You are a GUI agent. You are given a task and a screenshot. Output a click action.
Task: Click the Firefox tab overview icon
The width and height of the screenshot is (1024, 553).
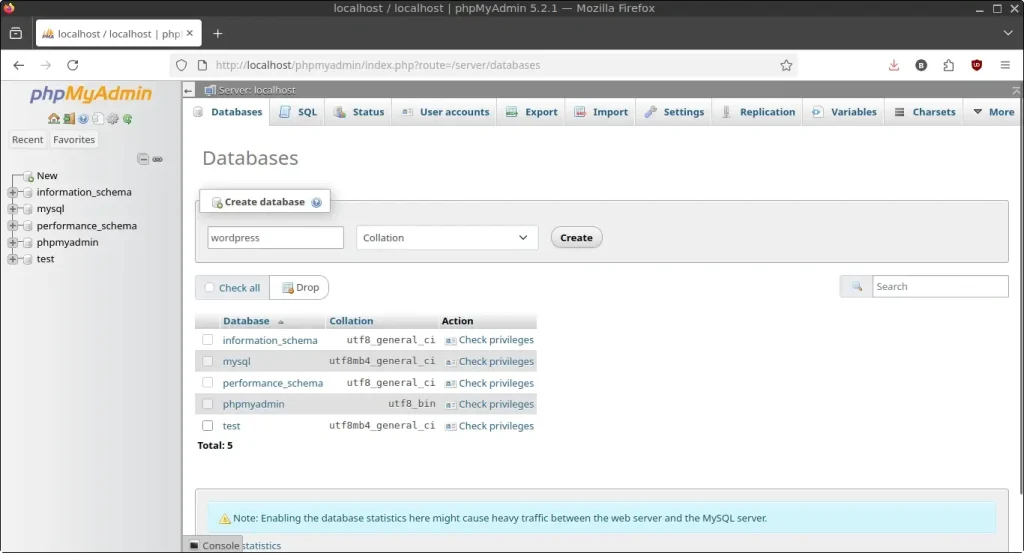click(x=16, y=33)
